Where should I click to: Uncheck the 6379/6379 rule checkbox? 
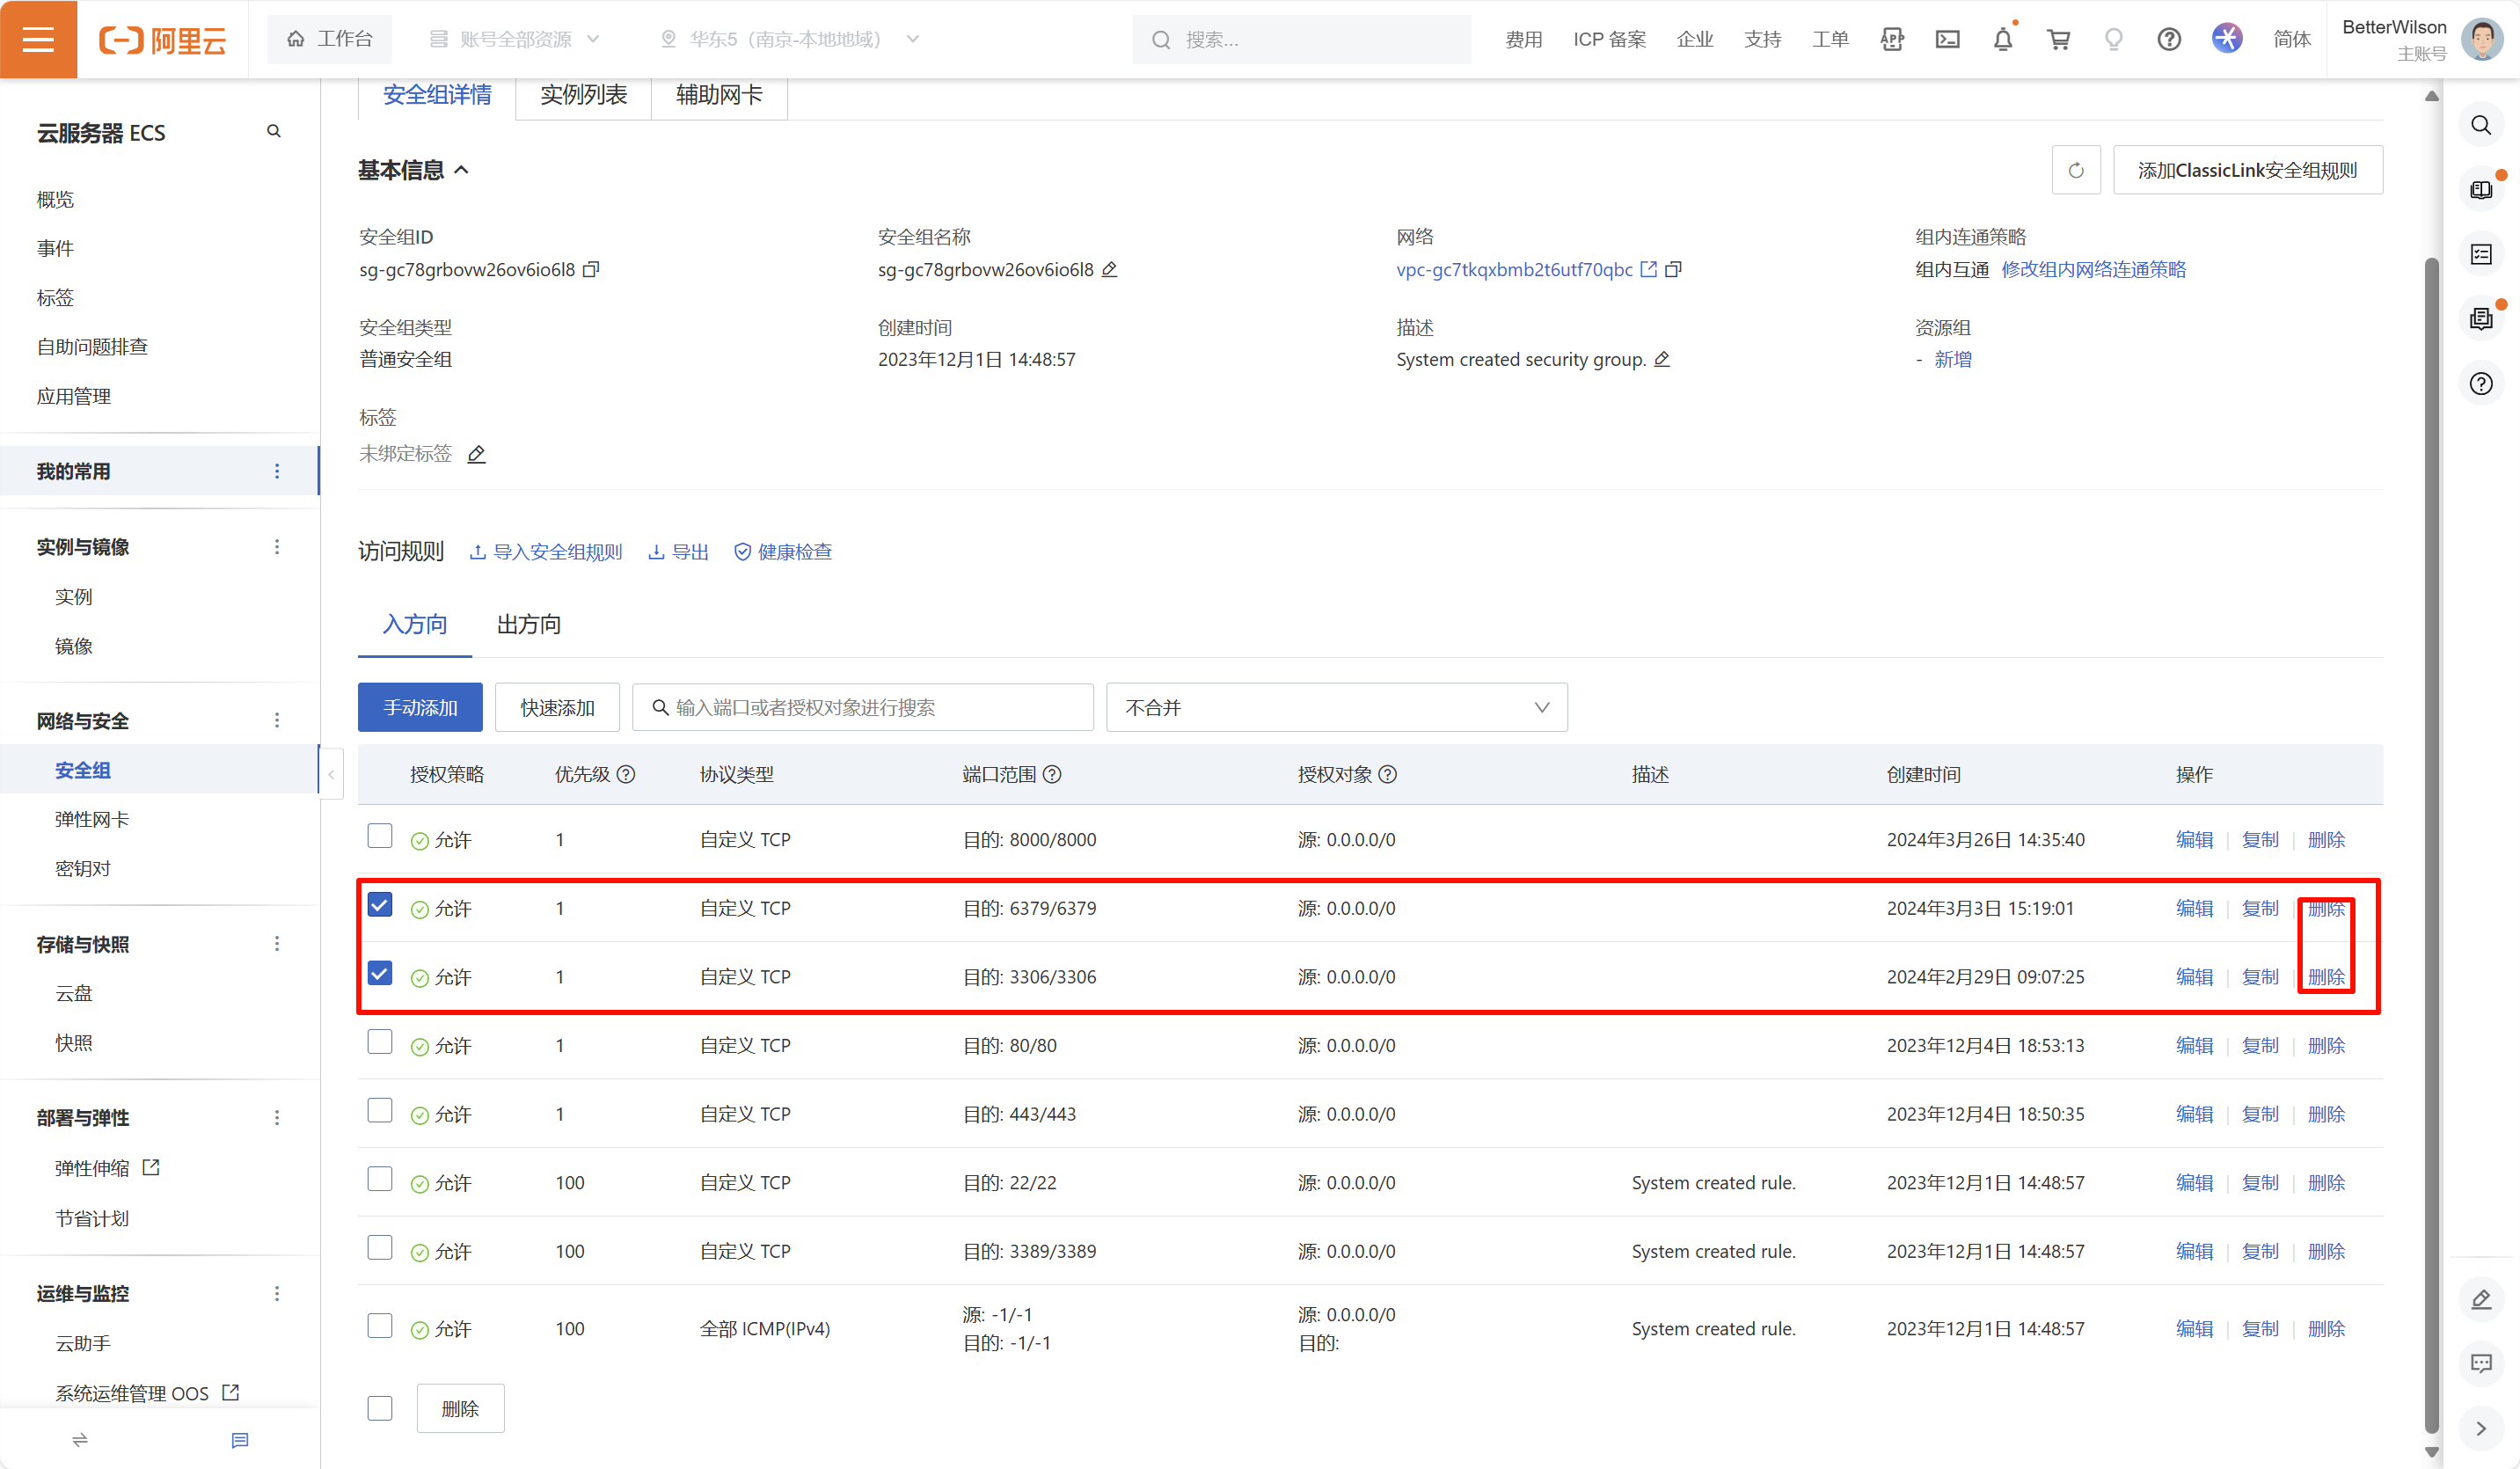(x=380, y=905)
